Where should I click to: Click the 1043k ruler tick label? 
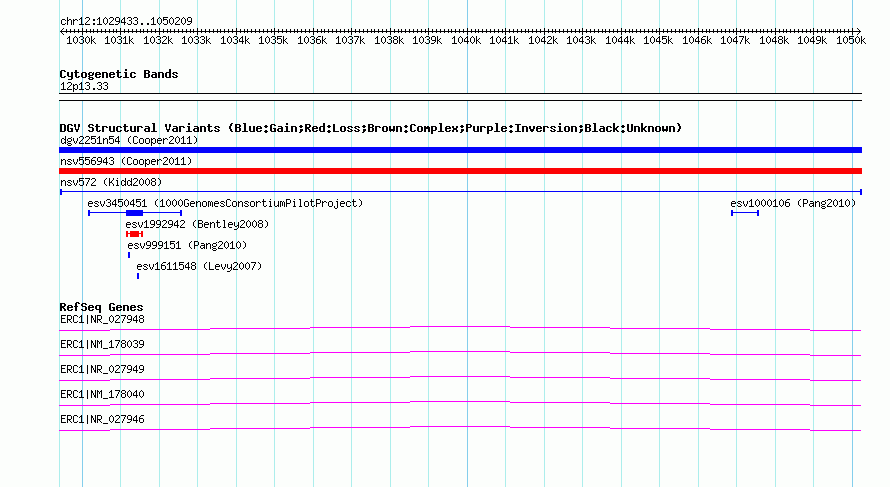pyautogui.click(x=581, y=41)
